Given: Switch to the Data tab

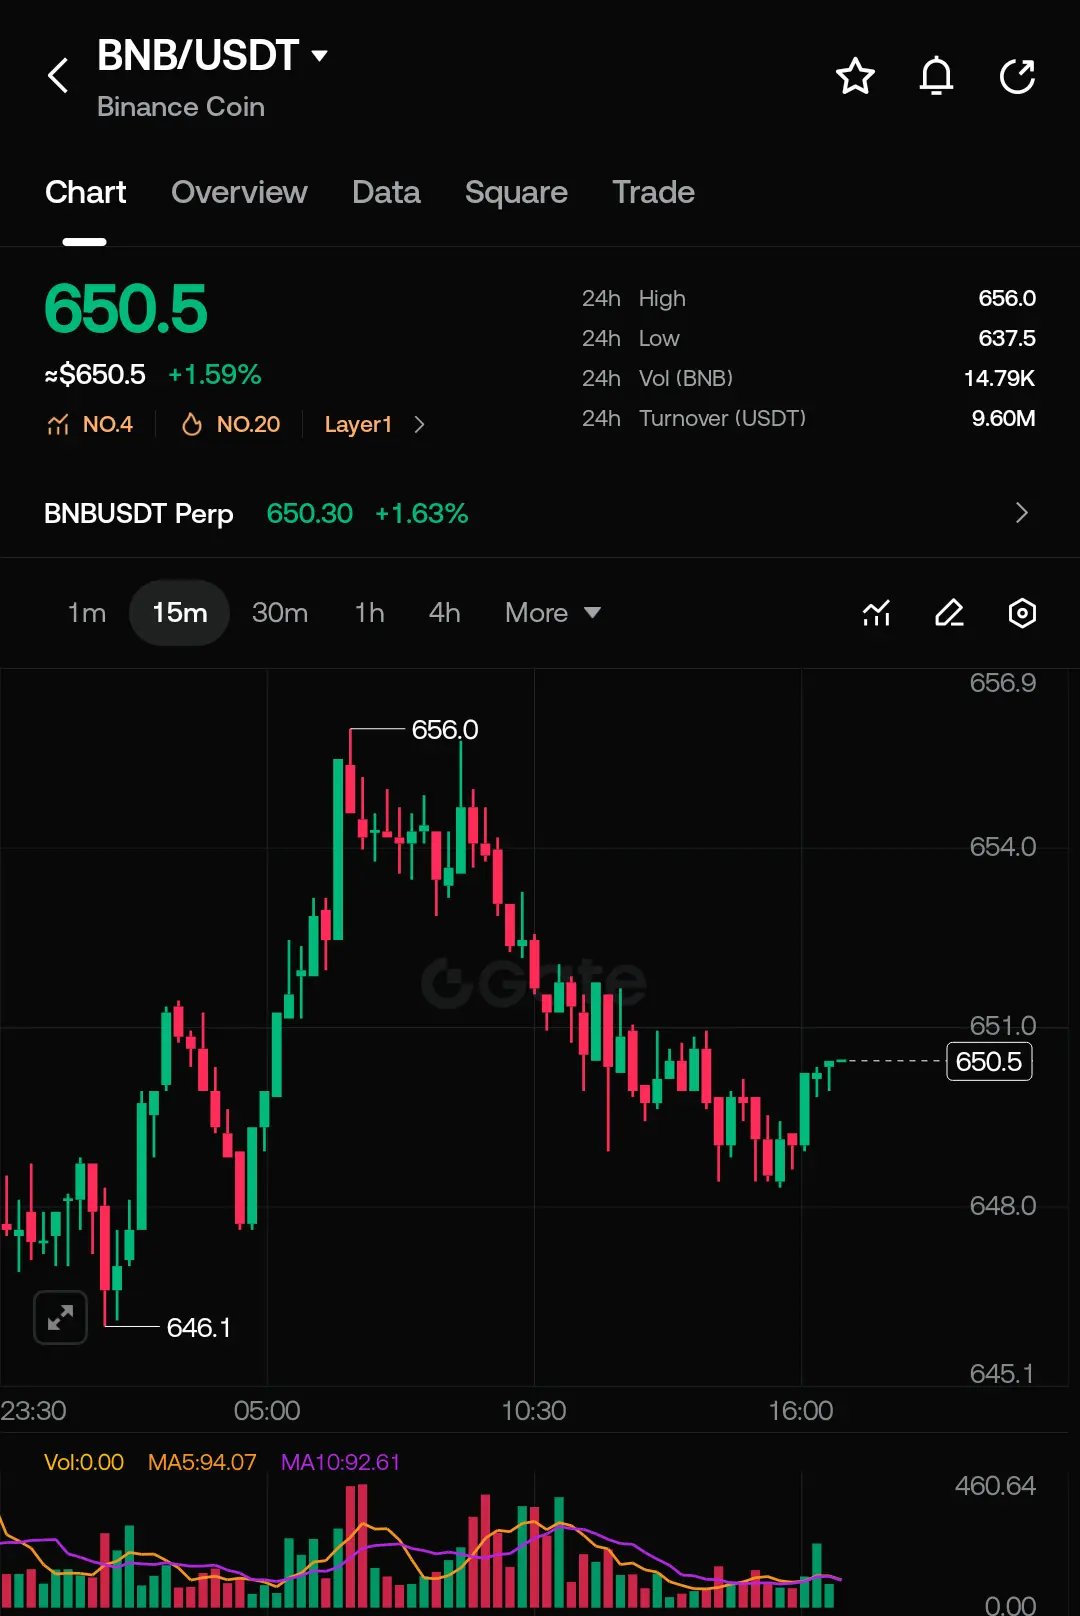Looking at the screenshot, I should pos(386,192).
